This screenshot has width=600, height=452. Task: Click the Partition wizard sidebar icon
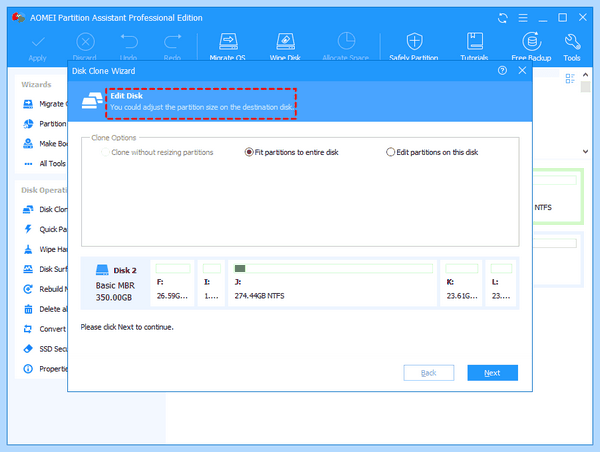(x=28, y=124)
